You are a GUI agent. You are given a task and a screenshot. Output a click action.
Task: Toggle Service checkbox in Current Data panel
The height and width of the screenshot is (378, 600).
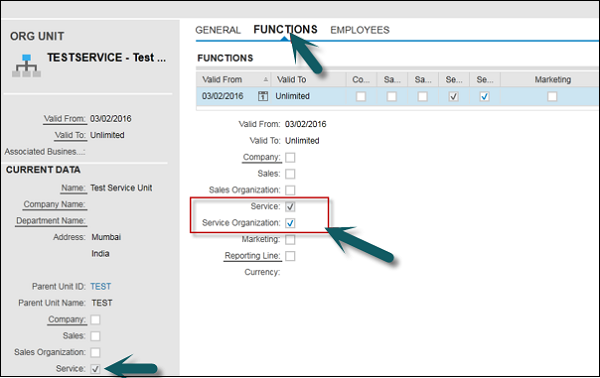click(x=95, y=369)
